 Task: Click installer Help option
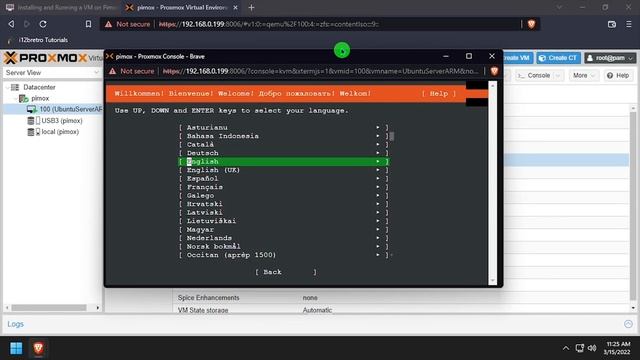[439, 94]
